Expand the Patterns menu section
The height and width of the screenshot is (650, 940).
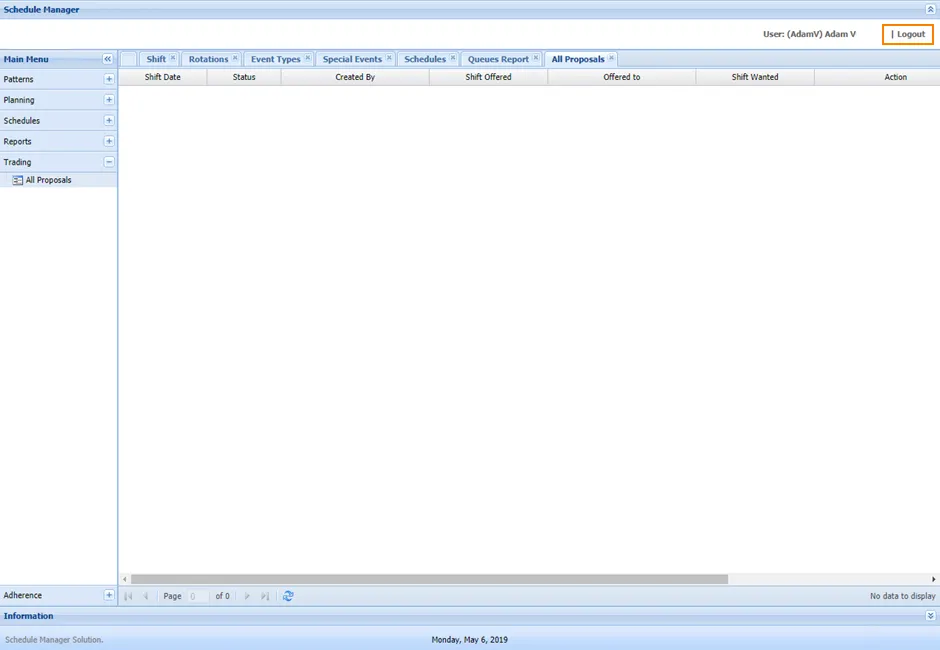click(x=109, y=79)
